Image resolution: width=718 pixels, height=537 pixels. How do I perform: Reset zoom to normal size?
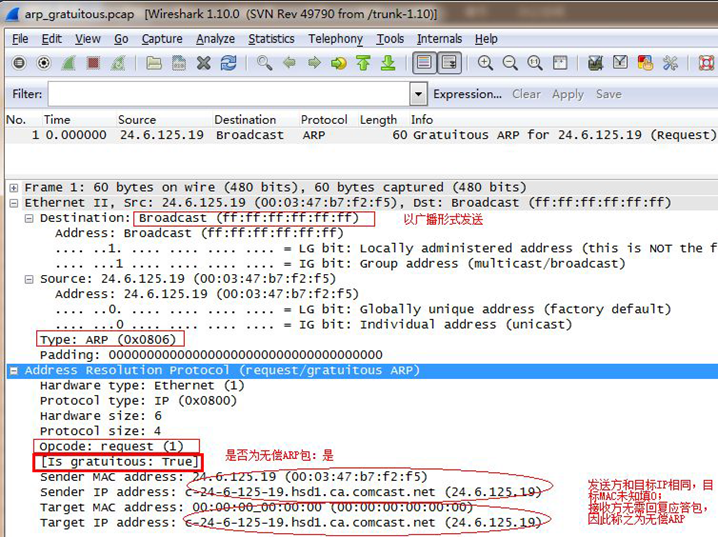pos(535,63)
